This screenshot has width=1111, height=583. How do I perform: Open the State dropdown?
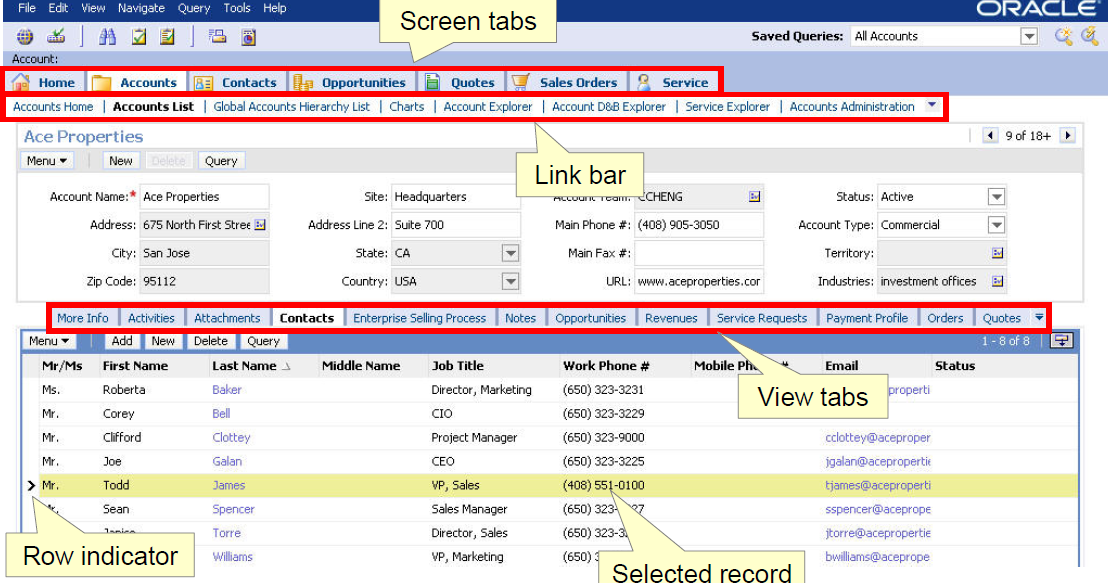point(510,253)
